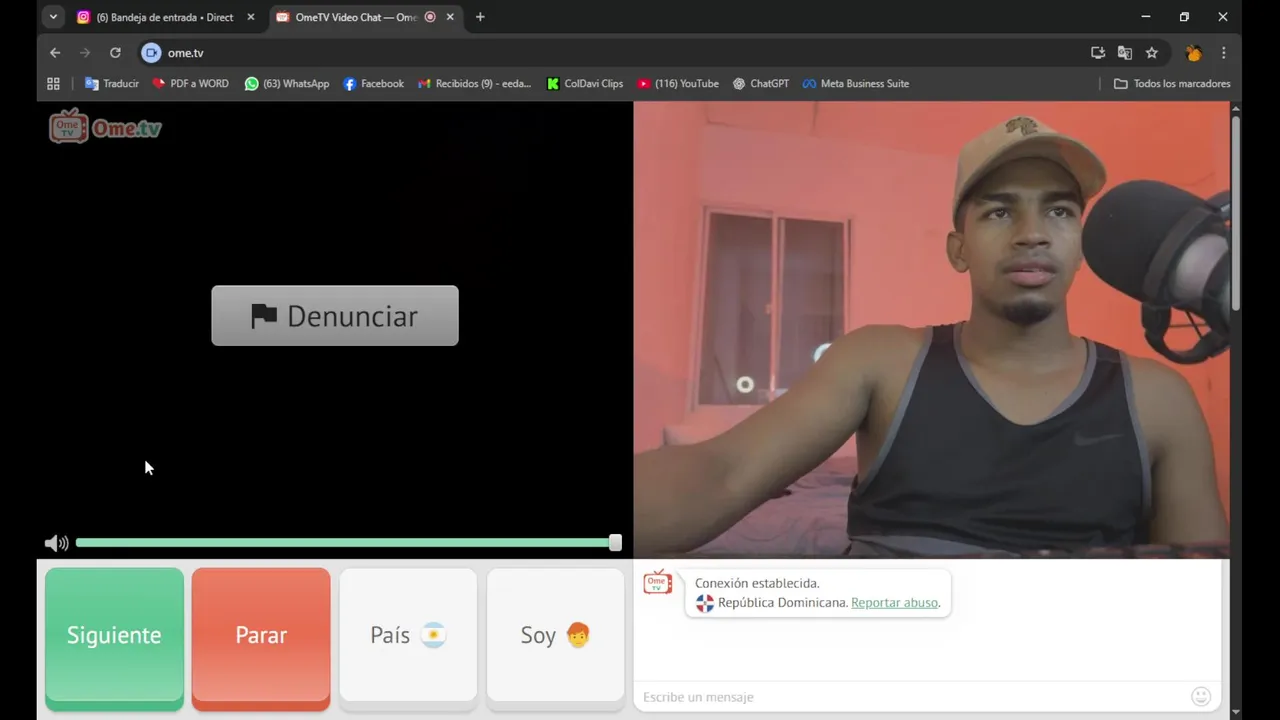The width and height of the screenshot is (1280, 720).
Task: Open Todos los marcadores folder
Action: pyautogui.click(x=1172, y=84)
